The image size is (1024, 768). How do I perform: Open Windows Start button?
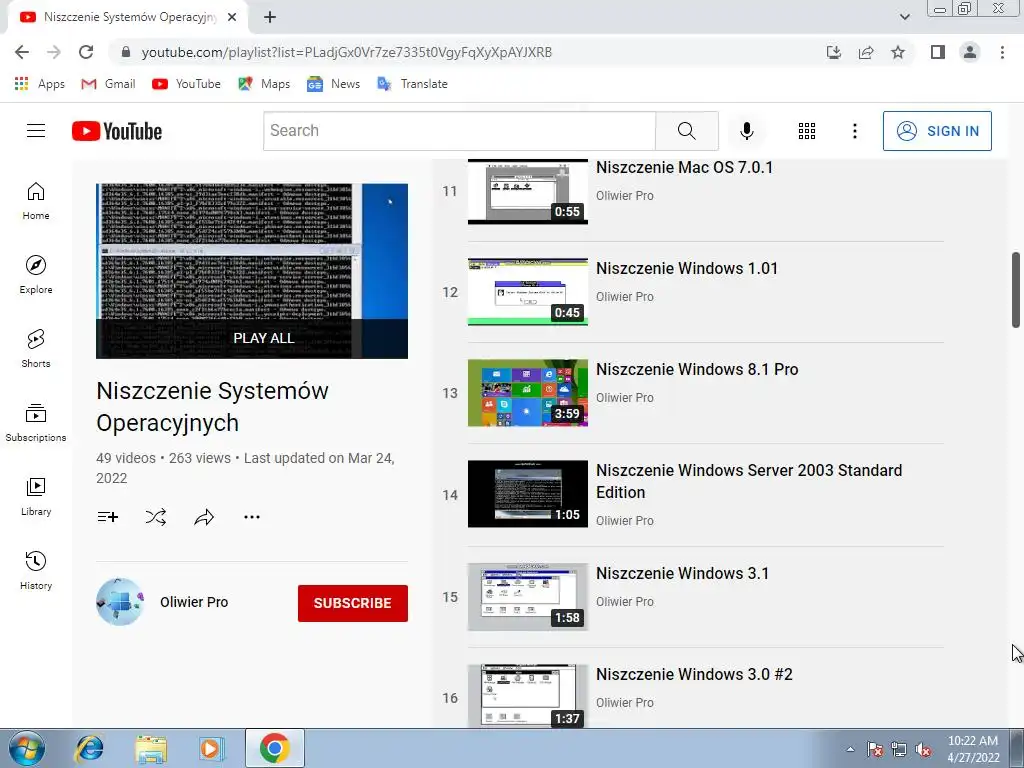point(25,748)
